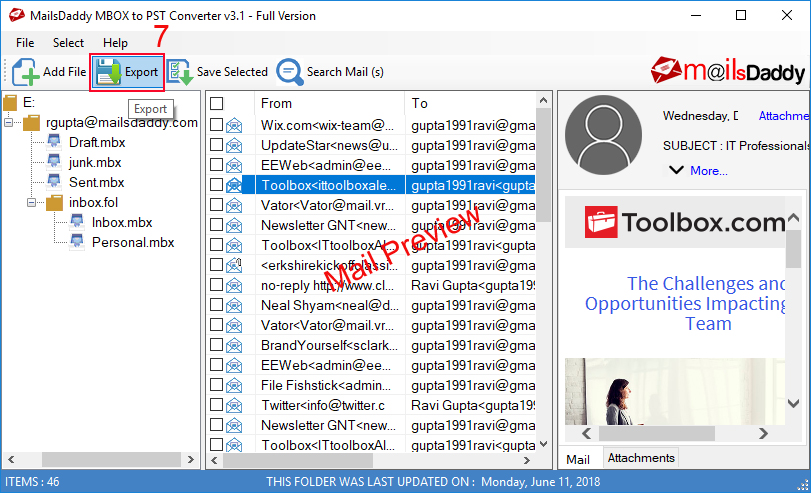Image resolution: width=811 pixels, height=493 pixels.
Task: Click the rgupta@mailsdaddy.com folder icon
Action: (x=32, y=123)
